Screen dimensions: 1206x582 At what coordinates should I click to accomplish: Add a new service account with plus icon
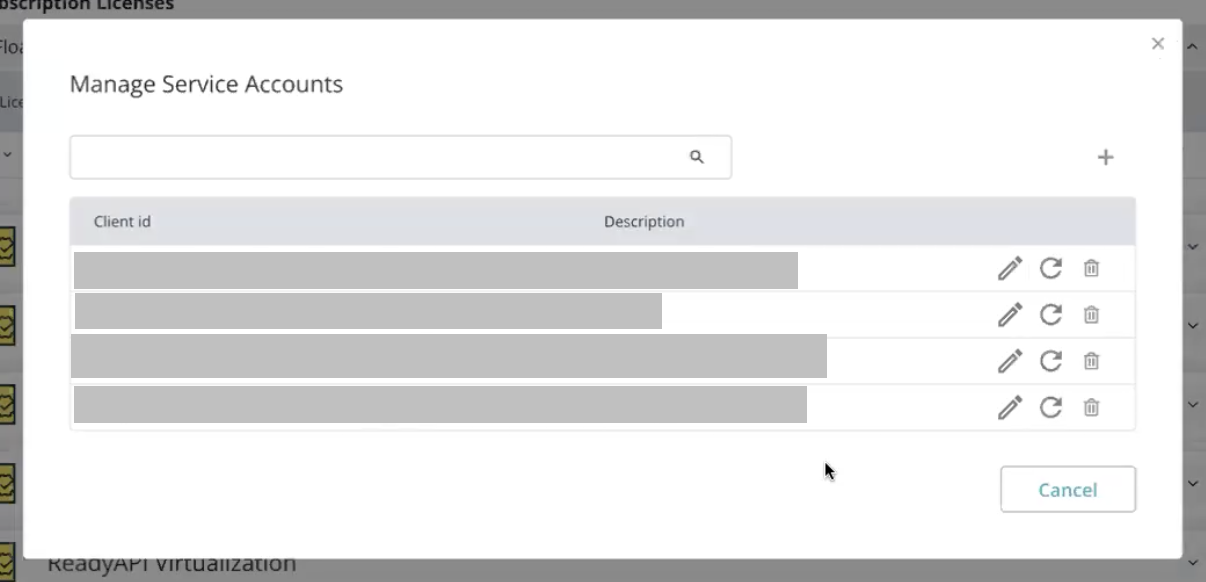coord(1106,157)
